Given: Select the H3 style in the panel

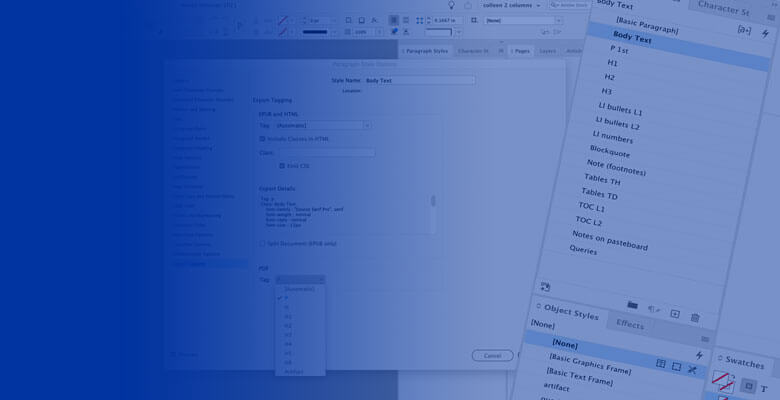Looking at the screenshot, I should coord(606,91).
